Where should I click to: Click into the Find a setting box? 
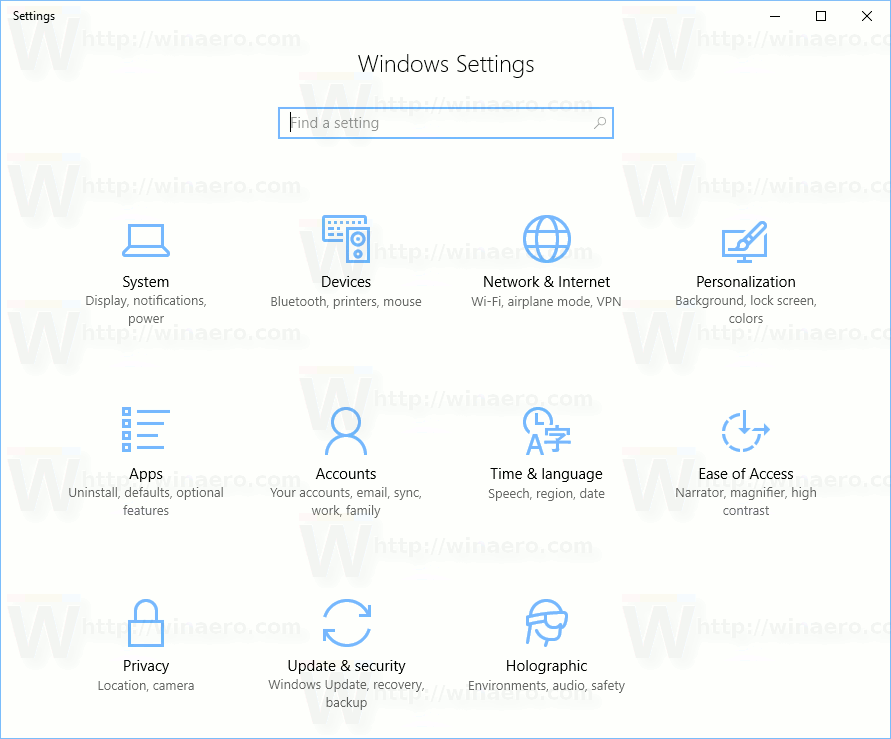[x=446, y=123]
